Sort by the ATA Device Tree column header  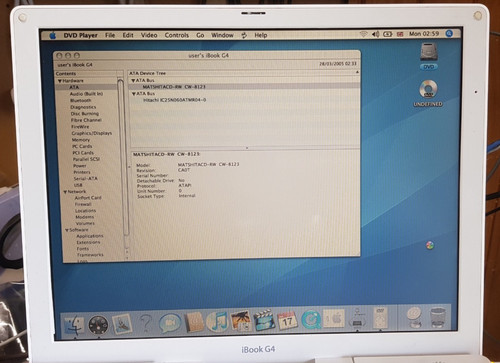[x=243, y=73]
